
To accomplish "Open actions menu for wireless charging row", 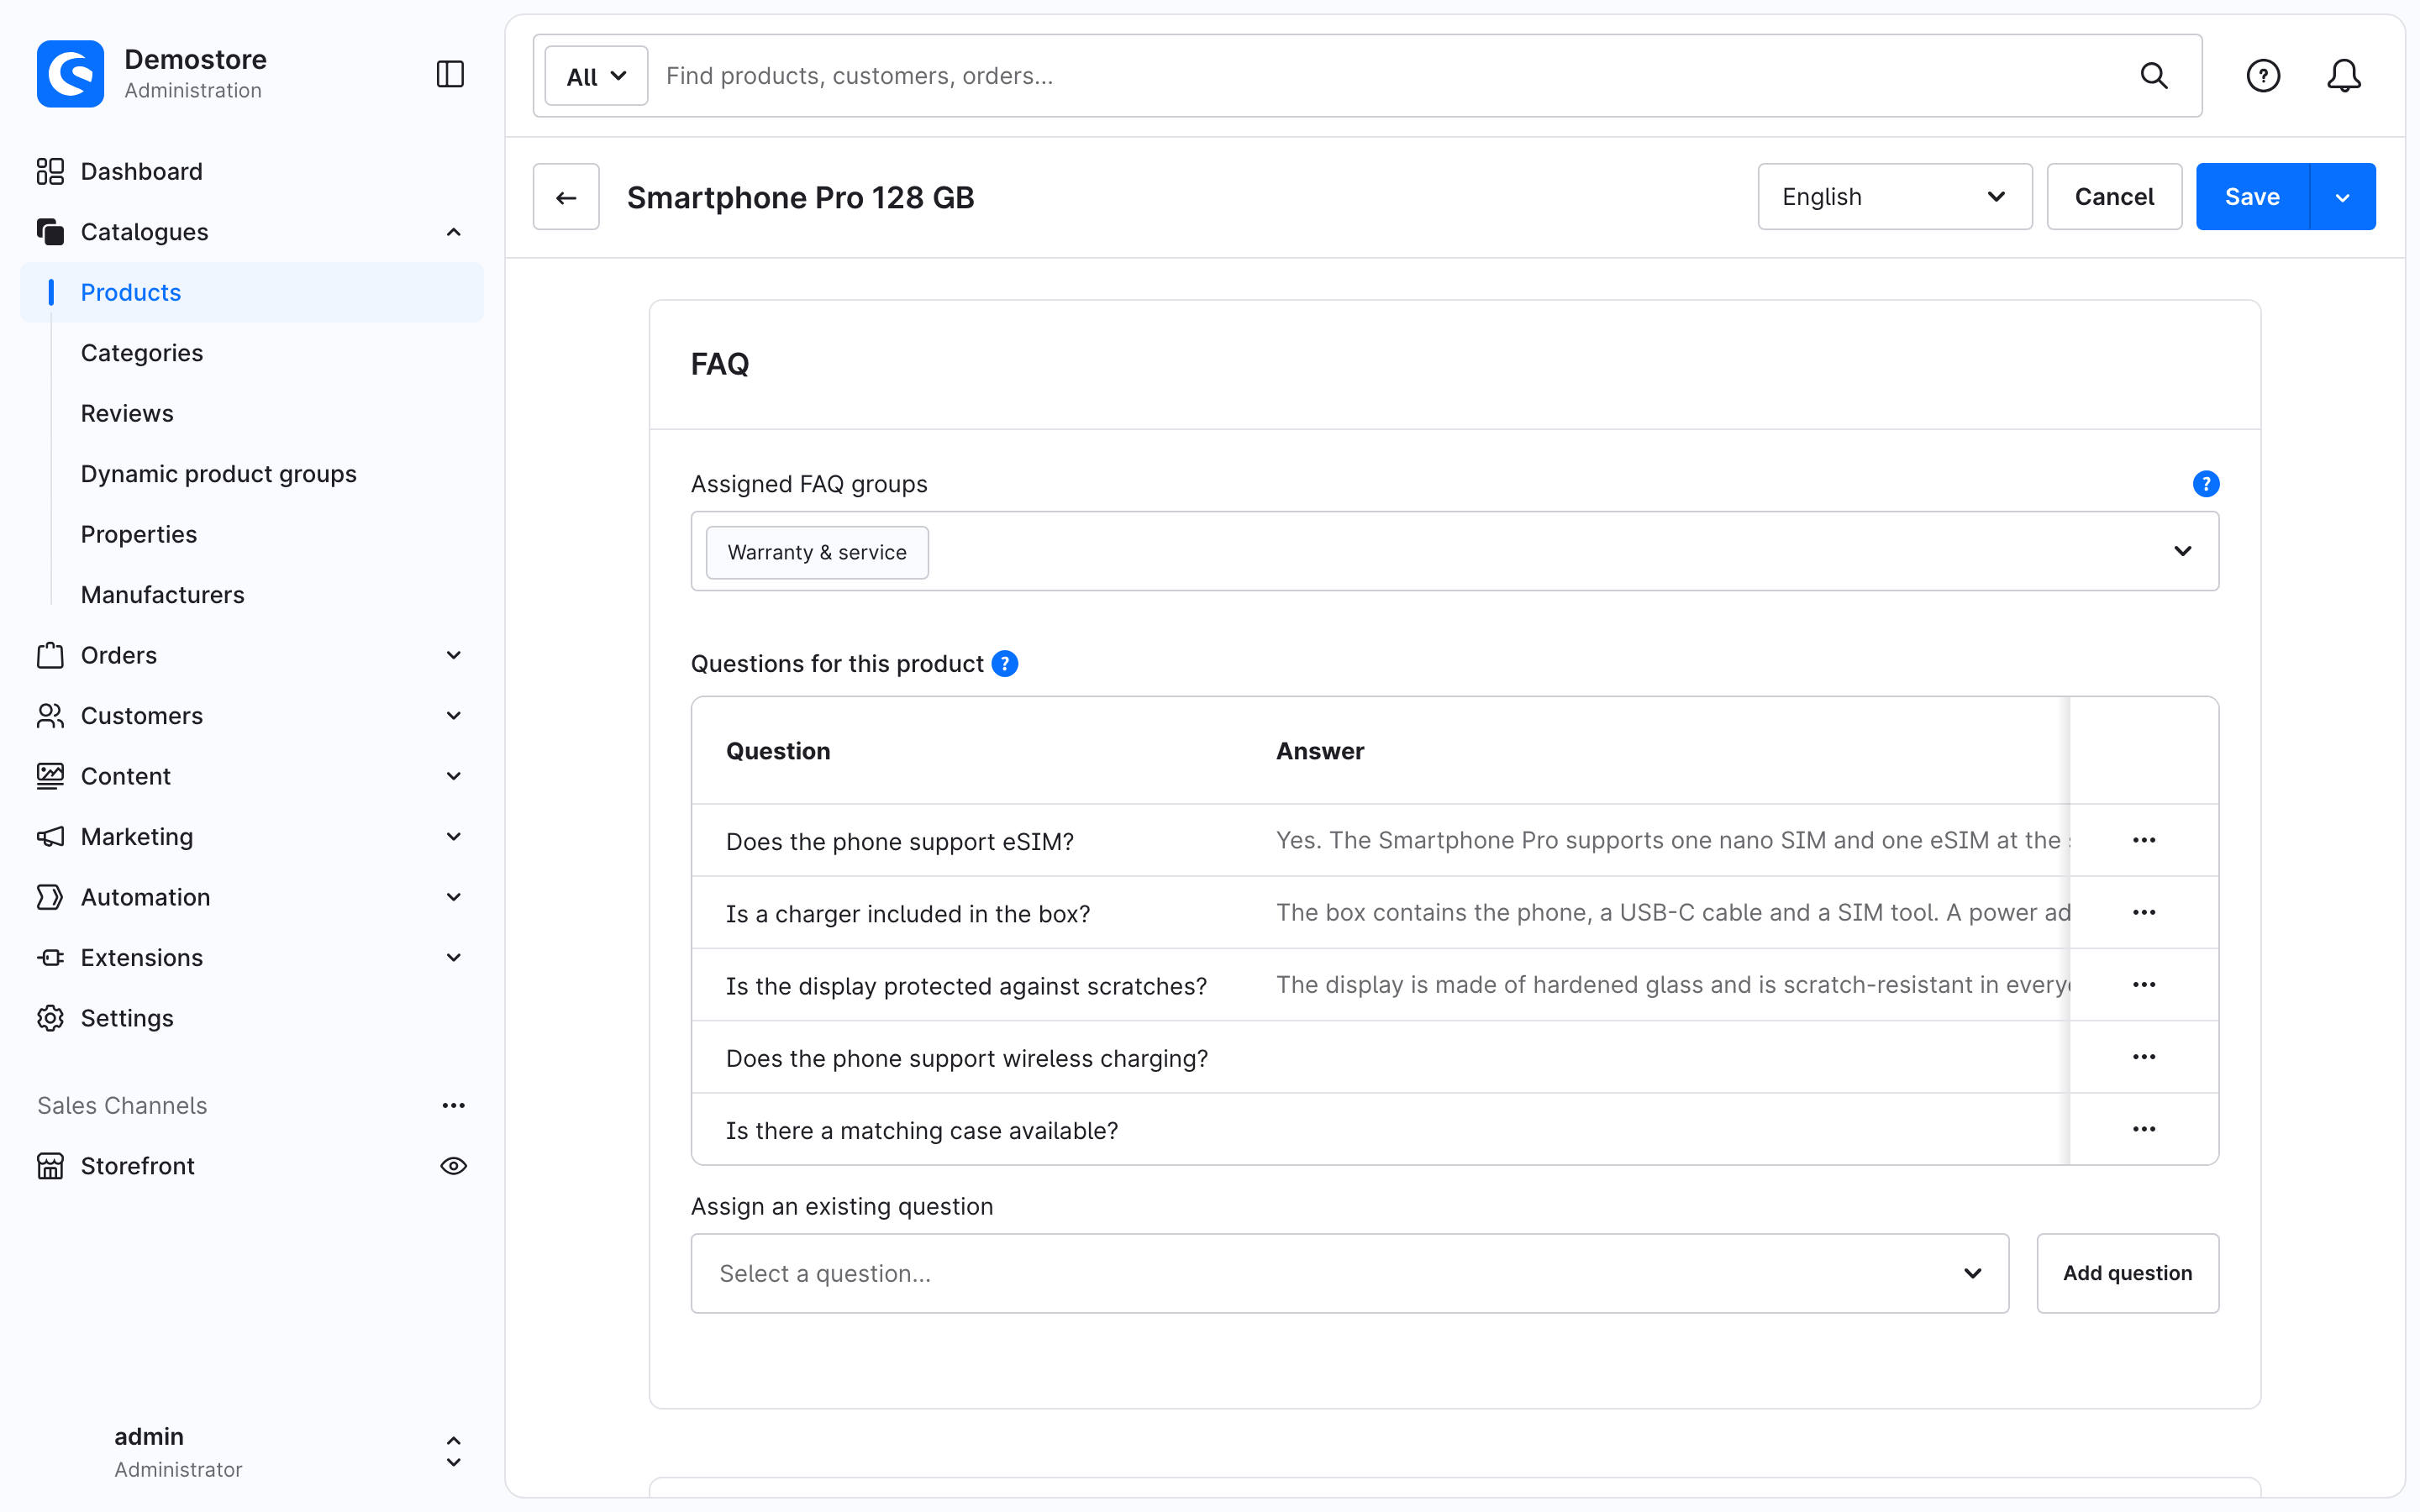I will tap(2143, 1057).
